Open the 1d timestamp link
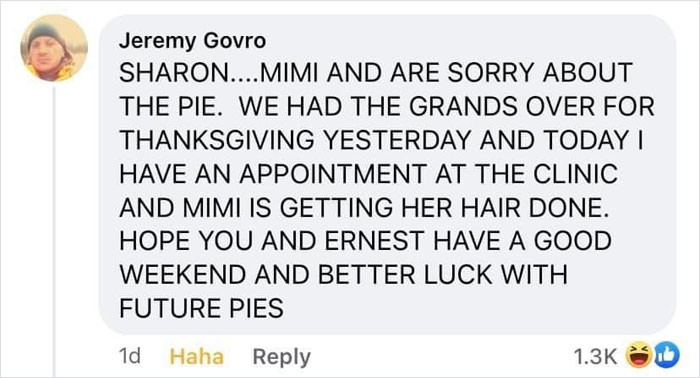This screenshot has height=378, width=700. (129, 356)
